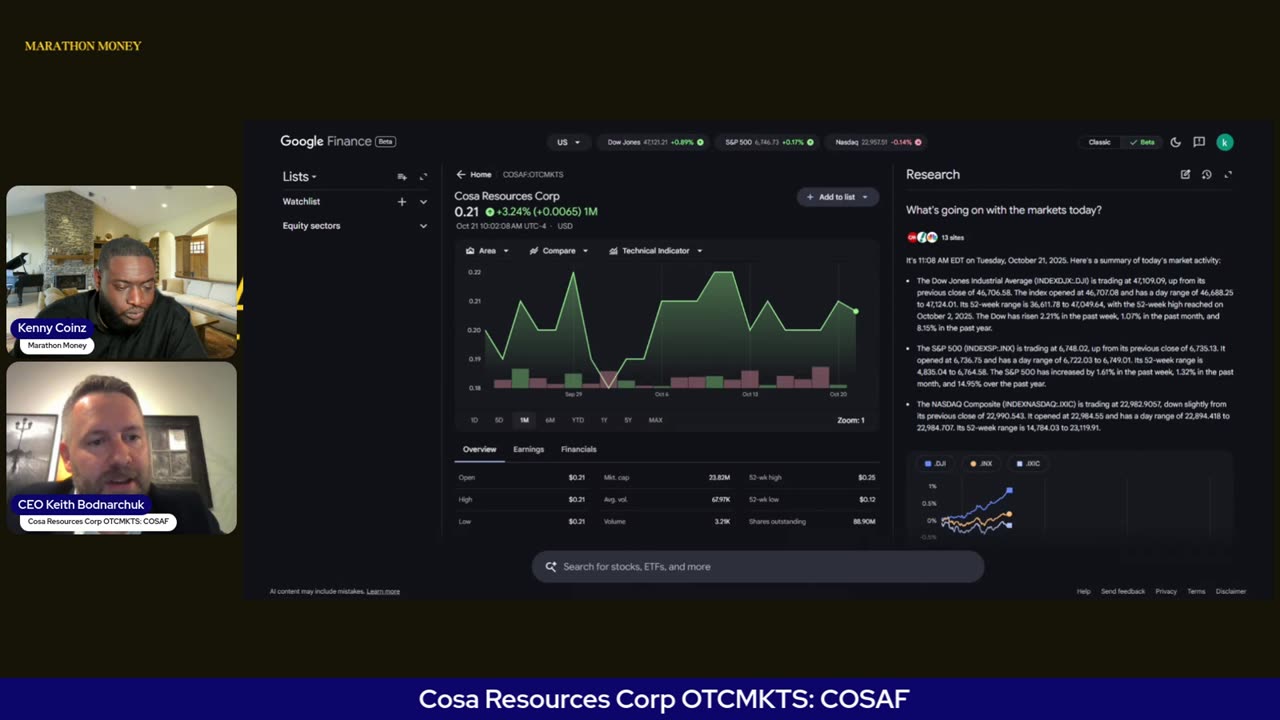Open the Area chart type dropdown
Image resolution: width=1280 pixels, height=720 pixels.
(x=487, y=251)
